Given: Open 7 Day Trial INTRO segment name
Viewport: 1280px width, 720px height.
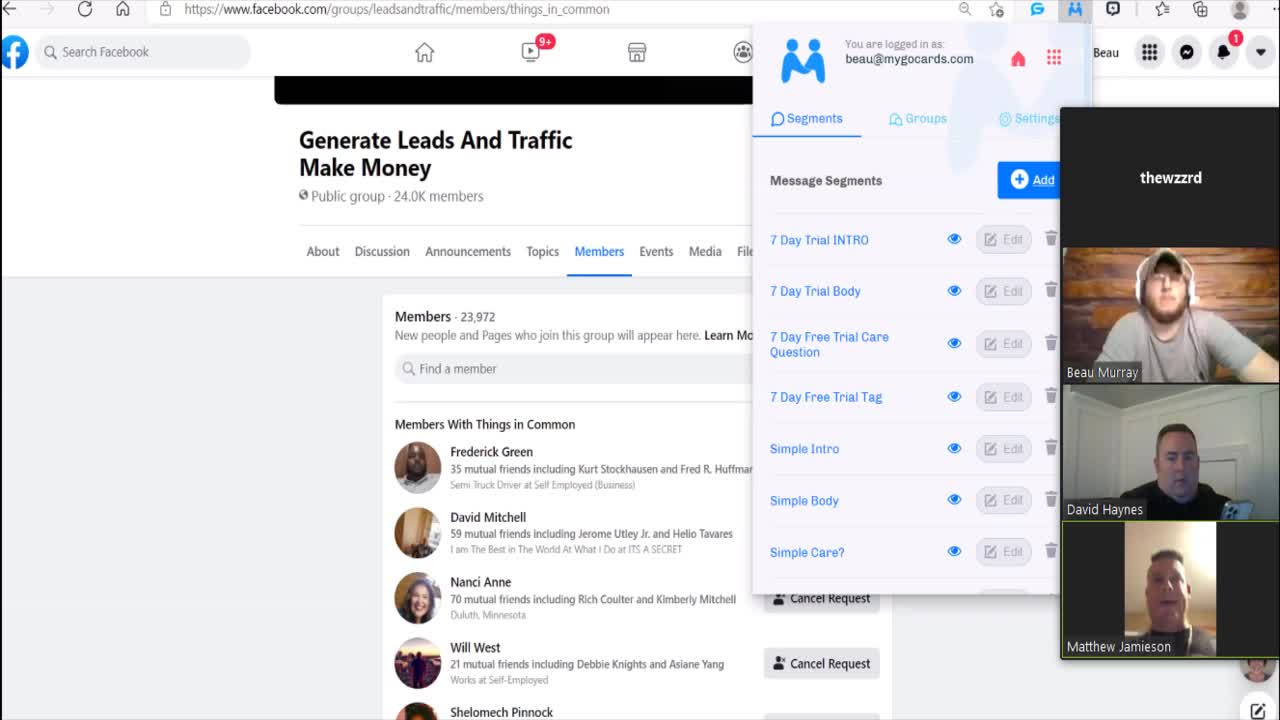Looking at the screenshot, I should 819,240.
